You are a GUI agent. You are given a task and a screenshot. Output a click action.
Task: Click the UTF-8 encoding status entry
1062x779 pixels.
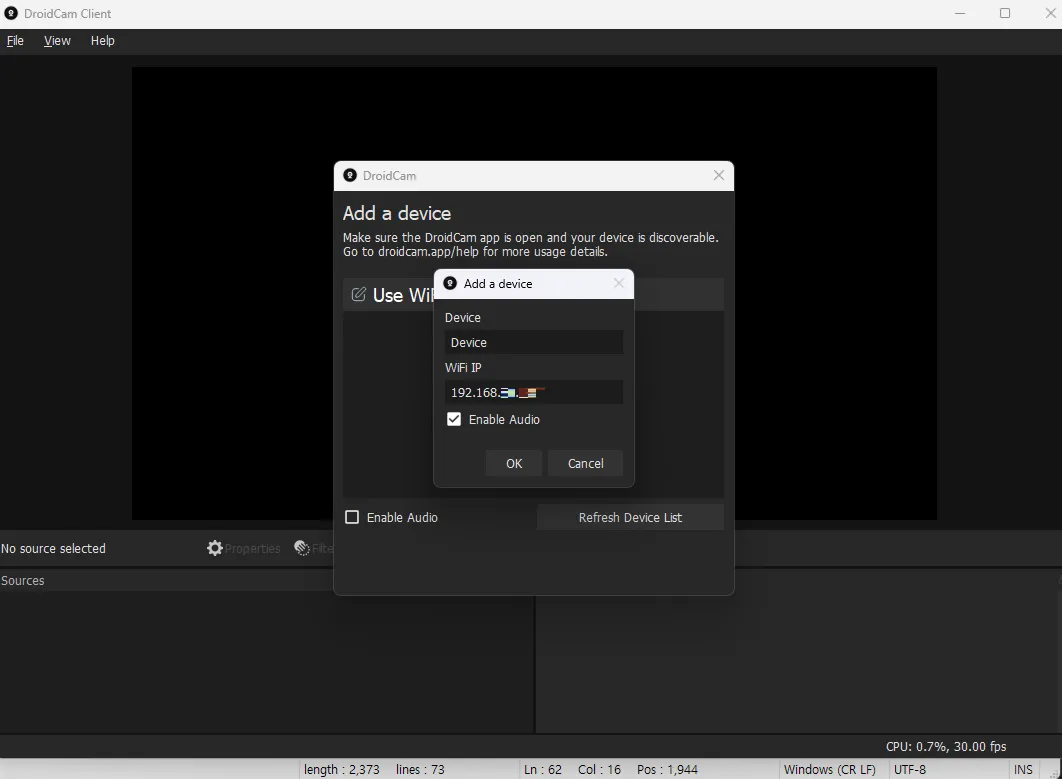point(910,770)
